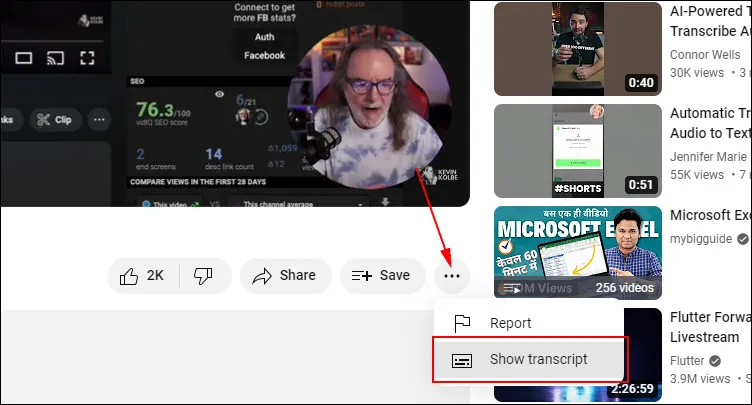This screenshot has height=405, width=752.
Task: Expand the This channel average dropdown
Action: click(300, 204)
